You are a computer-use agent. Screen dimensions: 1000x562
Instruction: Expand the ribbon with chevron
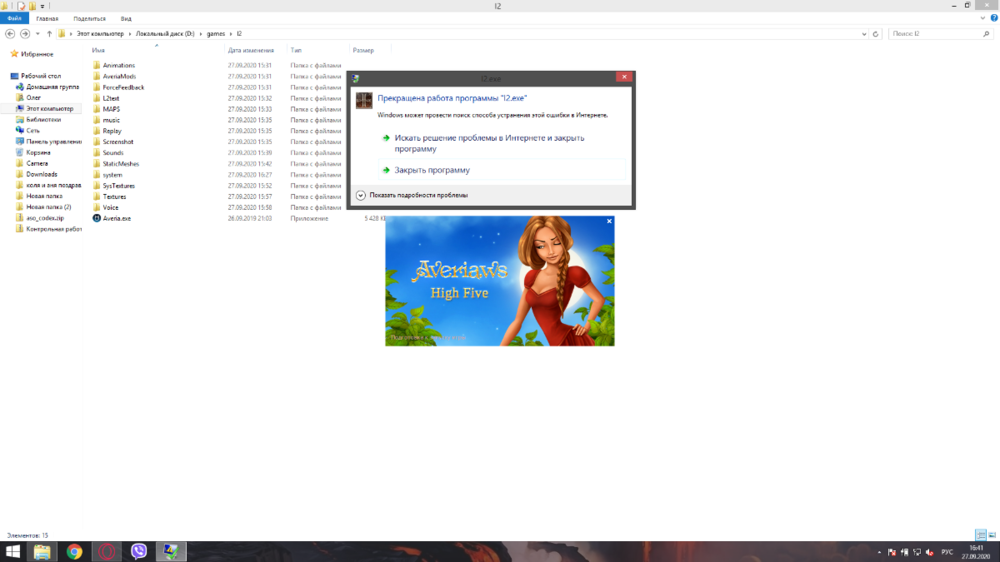982,18
